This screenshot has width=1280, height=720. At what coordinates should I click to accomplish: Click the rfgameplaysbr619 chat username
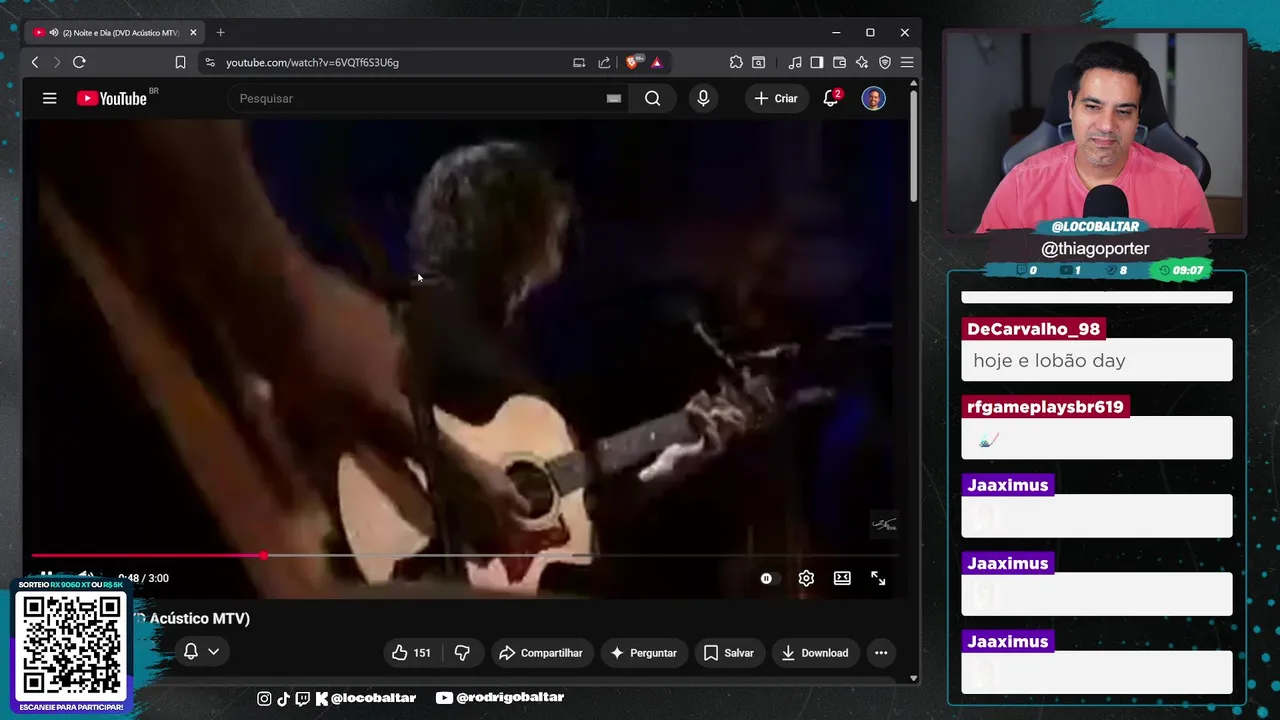[1045, 407]
